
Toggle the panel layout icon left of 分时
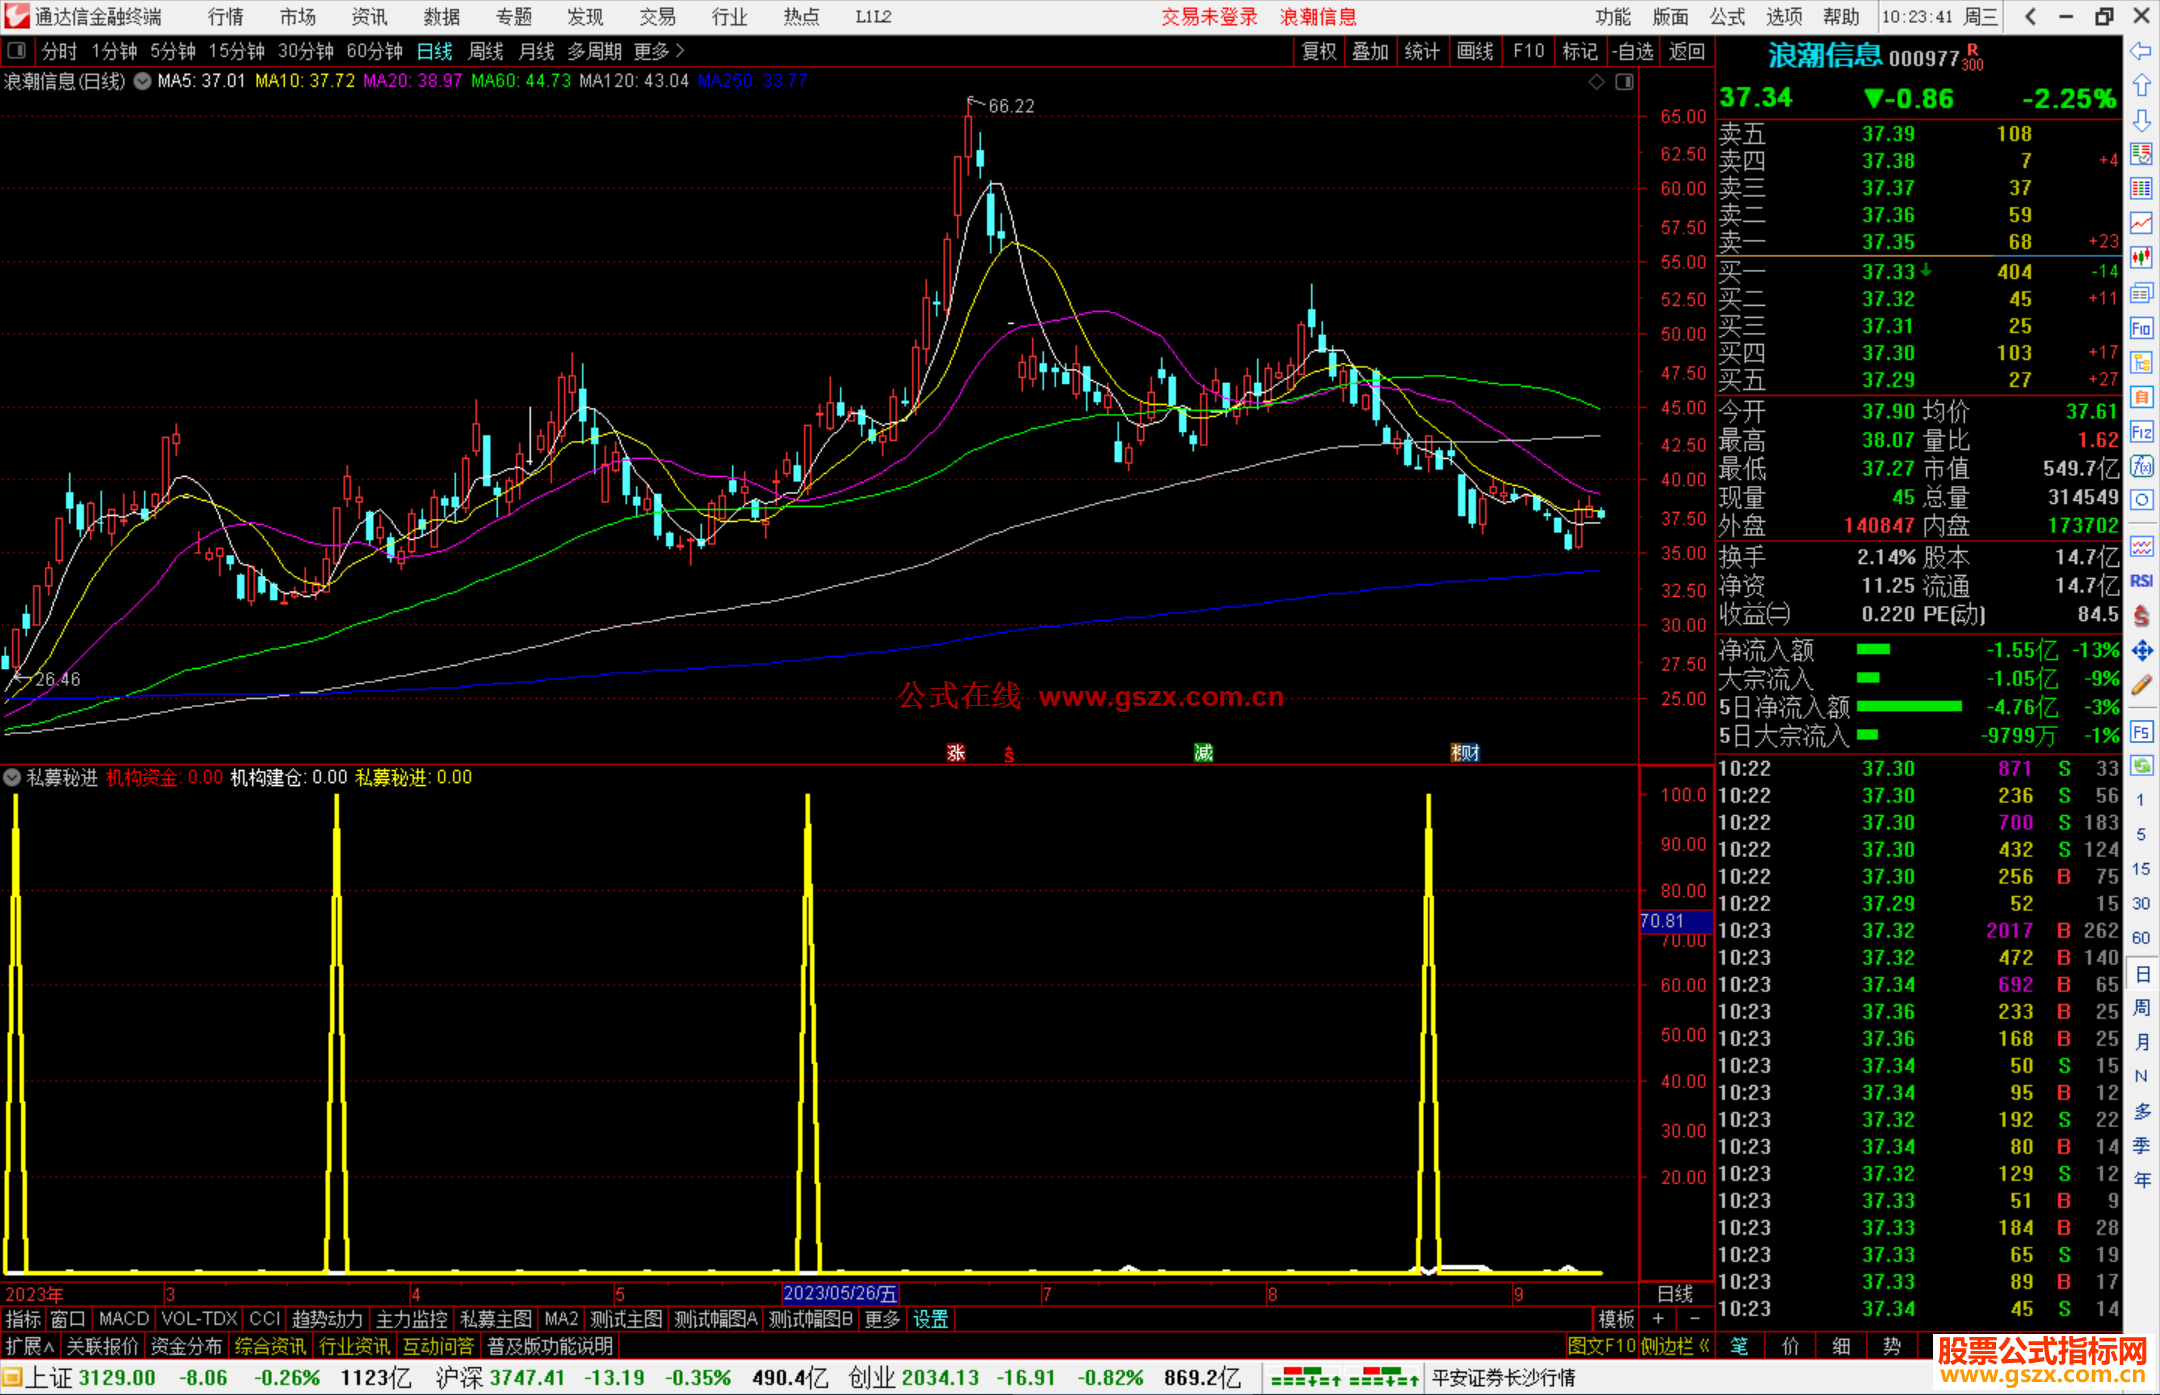pyautogui.click(x=17, y=51)
